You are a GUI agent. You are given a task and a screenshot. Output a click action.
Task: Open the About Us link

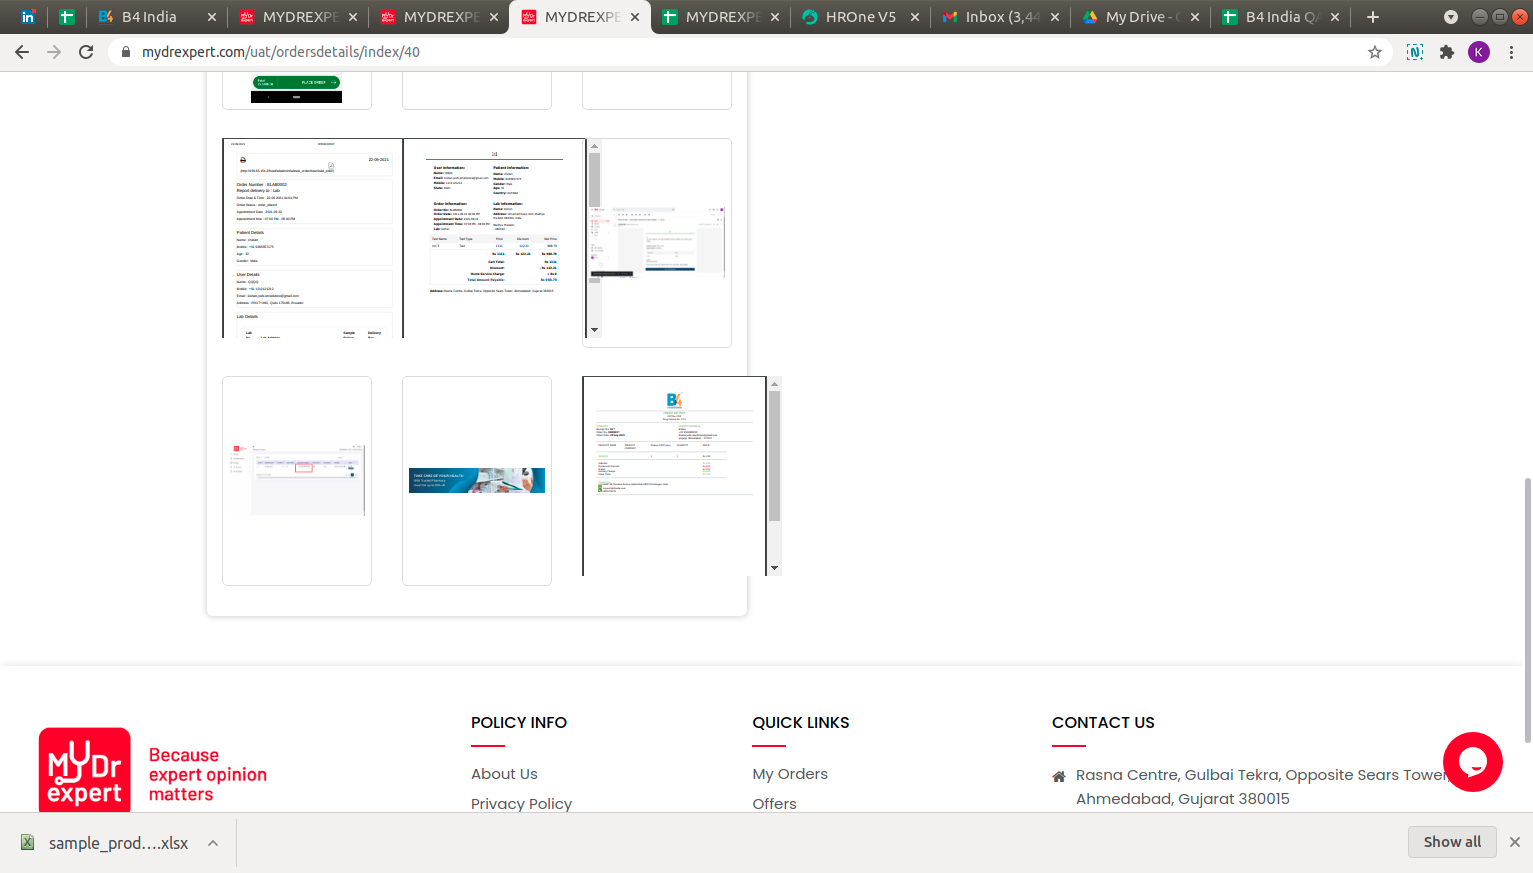coord(504,774)
